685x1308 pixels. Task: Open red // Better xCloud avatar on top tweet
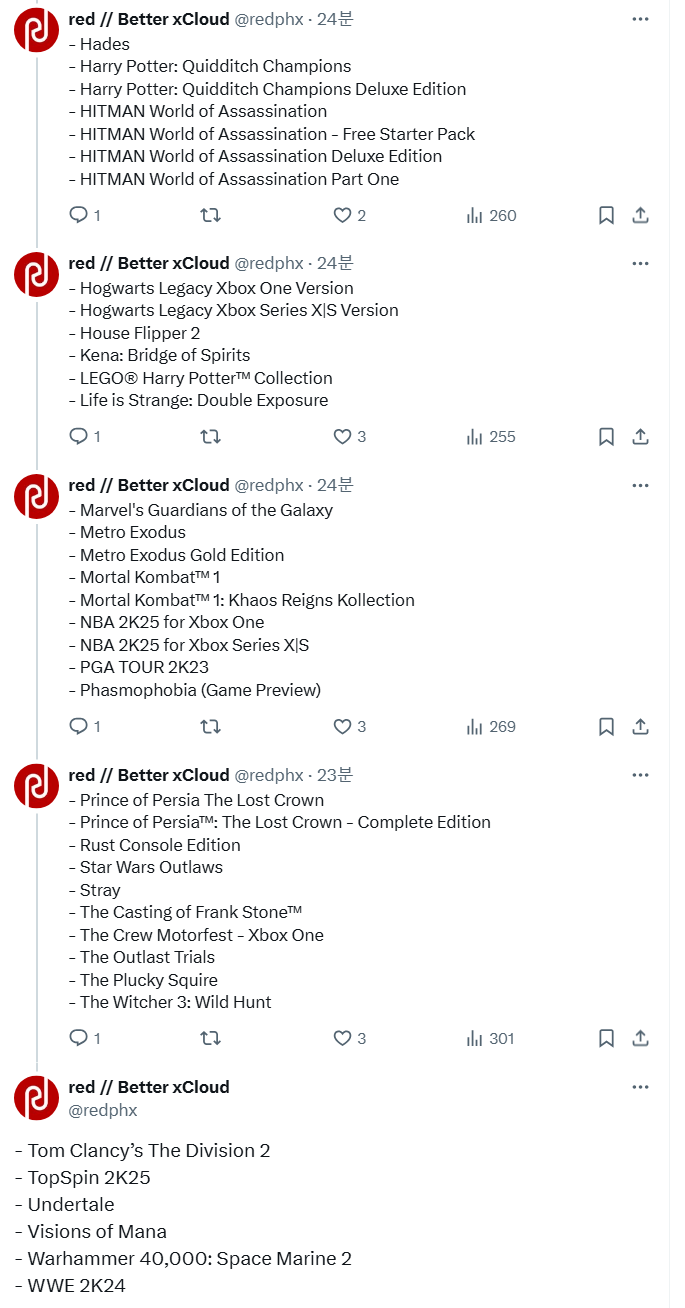(36, 30)
